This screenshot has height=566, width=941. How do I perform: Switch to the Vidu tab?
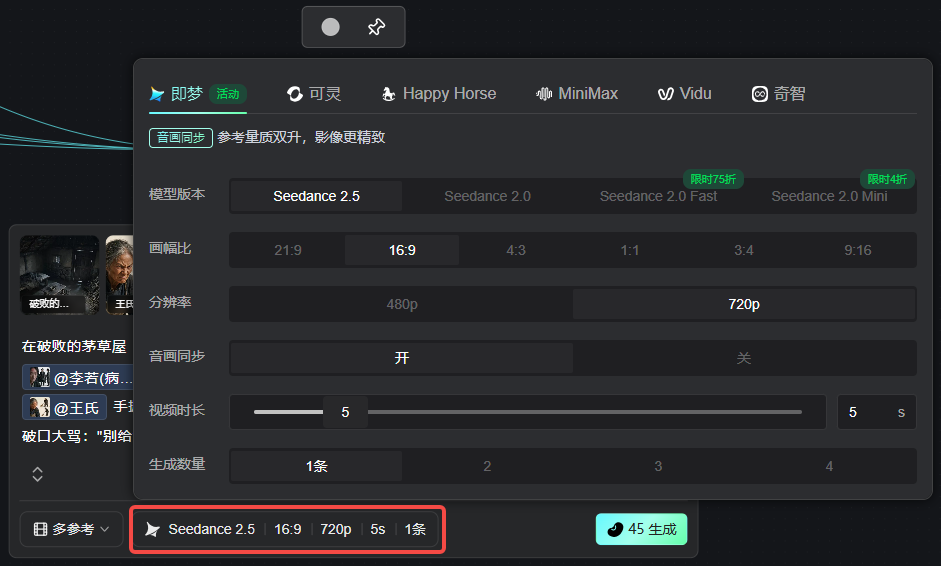point(684,94)
